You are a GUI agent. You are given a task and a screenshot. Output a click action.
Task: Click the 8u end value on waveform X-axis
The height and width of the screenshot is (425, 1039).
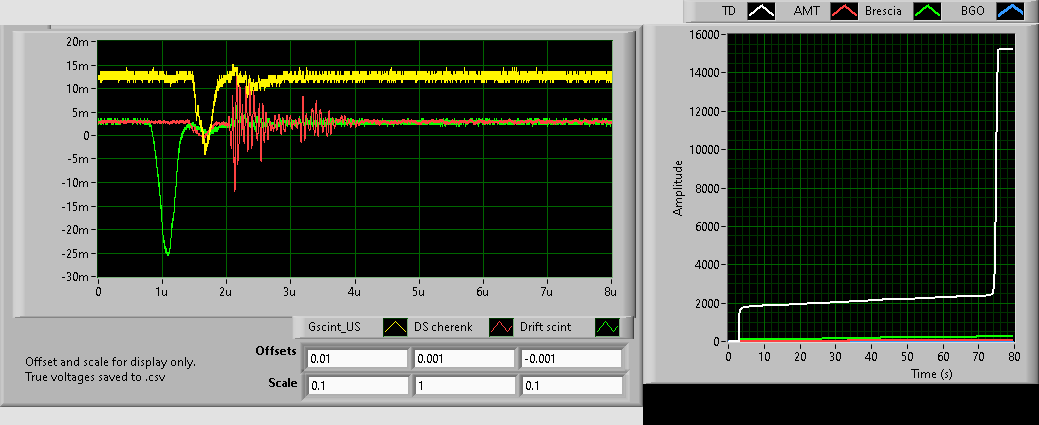click(x=609, y=291)
